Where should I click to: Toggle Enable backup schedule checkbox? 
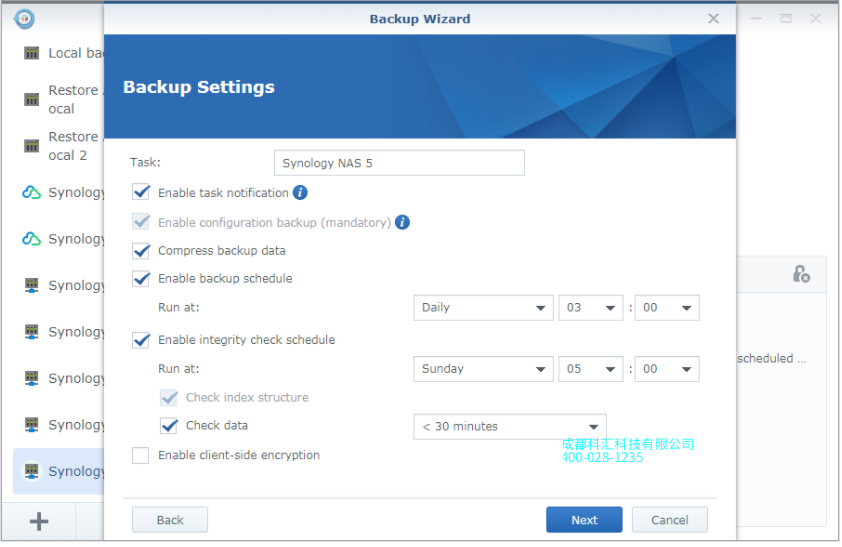click(141, 279)
